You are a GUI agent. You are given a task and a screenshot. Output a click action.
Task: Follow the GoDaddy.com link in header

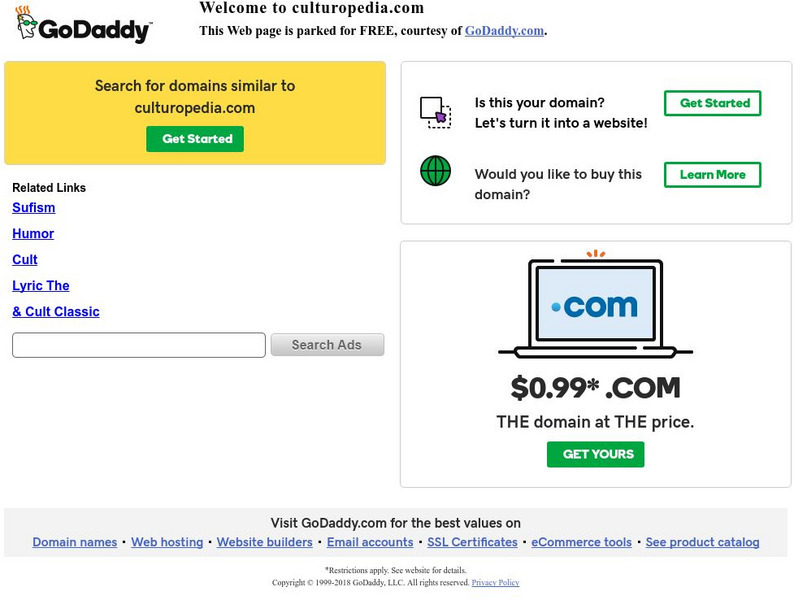point(504,31)
